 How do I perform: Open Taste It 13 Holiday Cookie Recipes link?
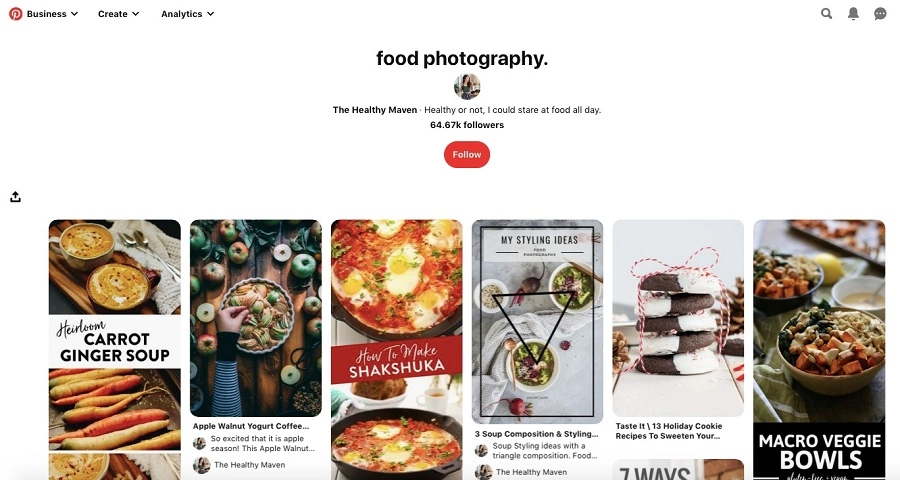[x=669, y=431]
